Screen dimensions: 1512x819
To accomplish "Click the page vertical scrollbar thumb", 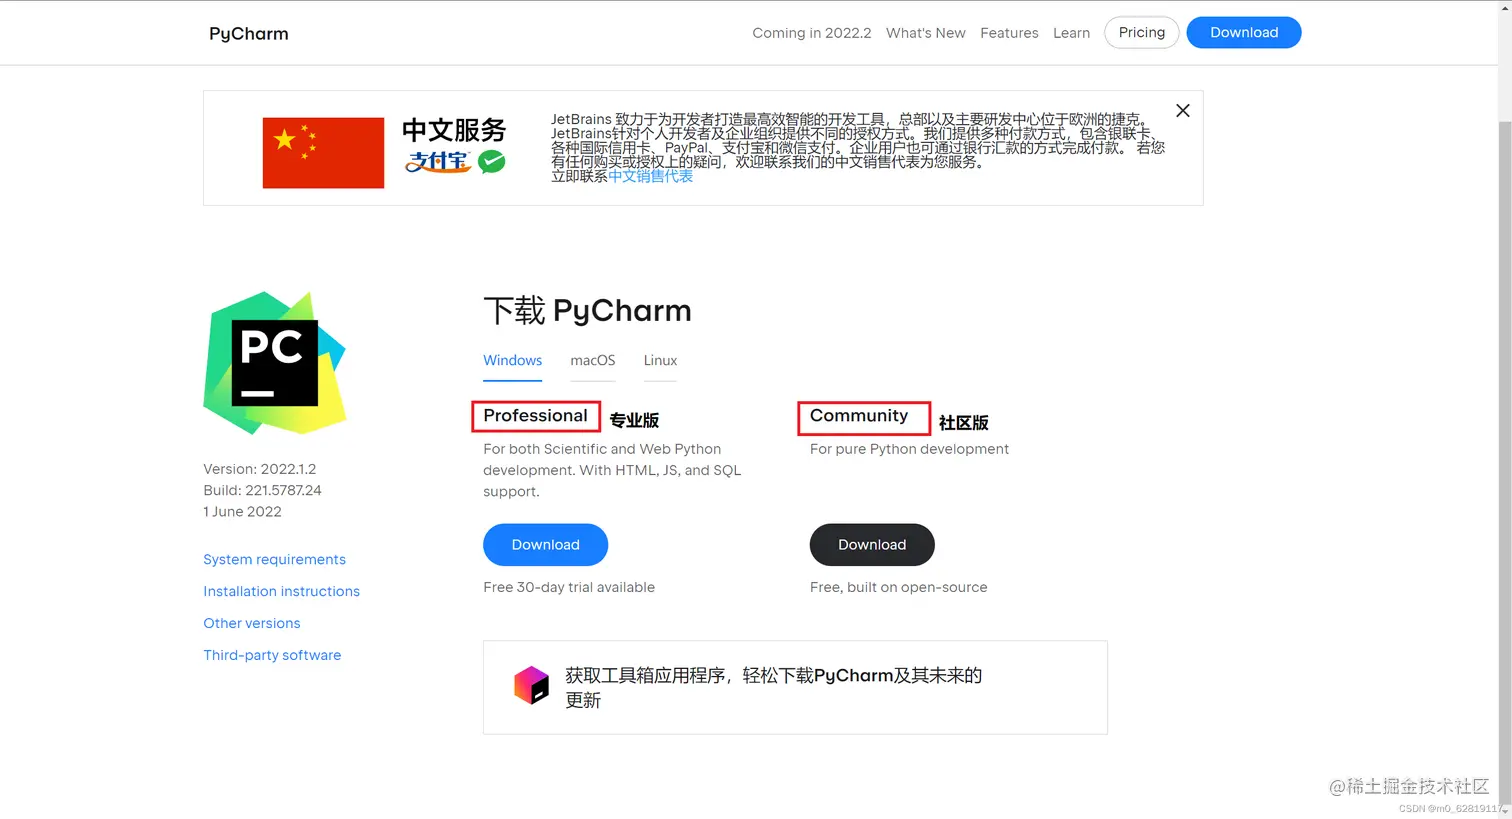I will point(1504,465).
